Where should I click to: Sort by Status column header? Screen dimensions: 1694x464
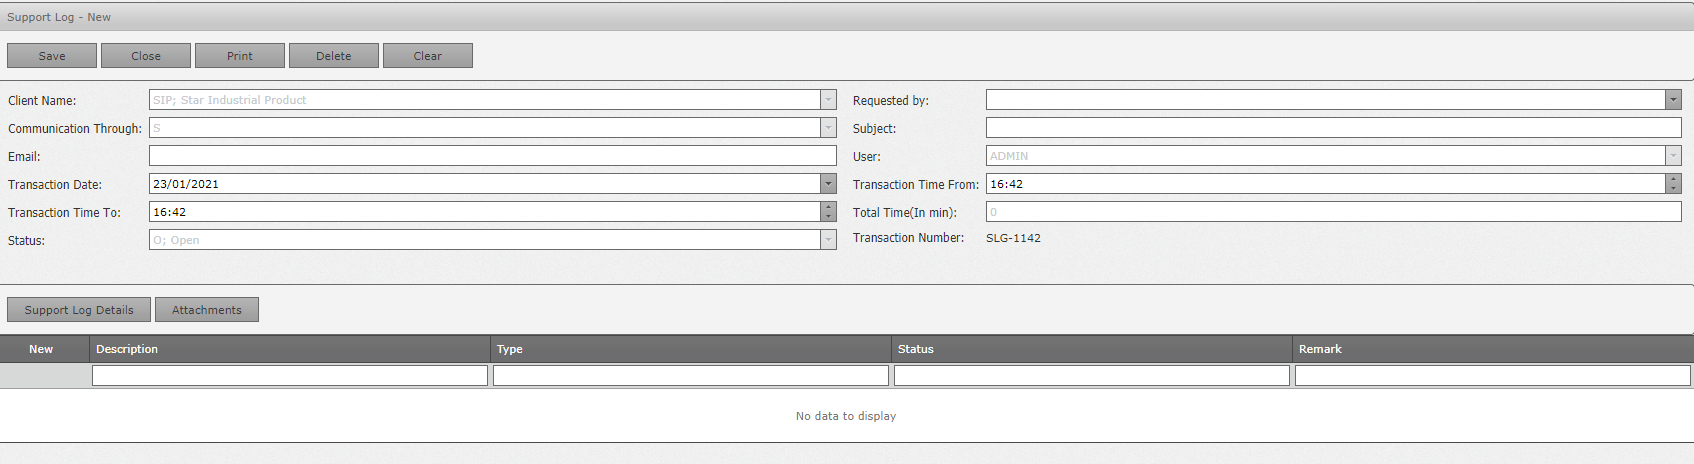1092,349
